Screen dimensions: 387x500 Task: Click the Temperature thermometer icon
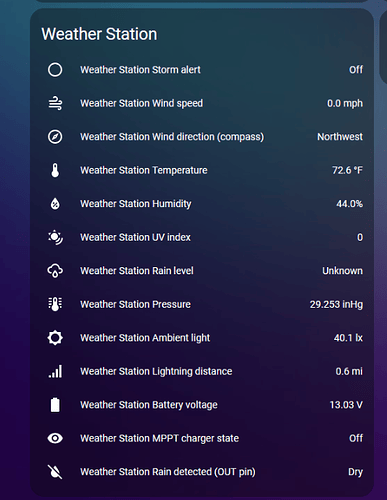click(x=55, y=170)
